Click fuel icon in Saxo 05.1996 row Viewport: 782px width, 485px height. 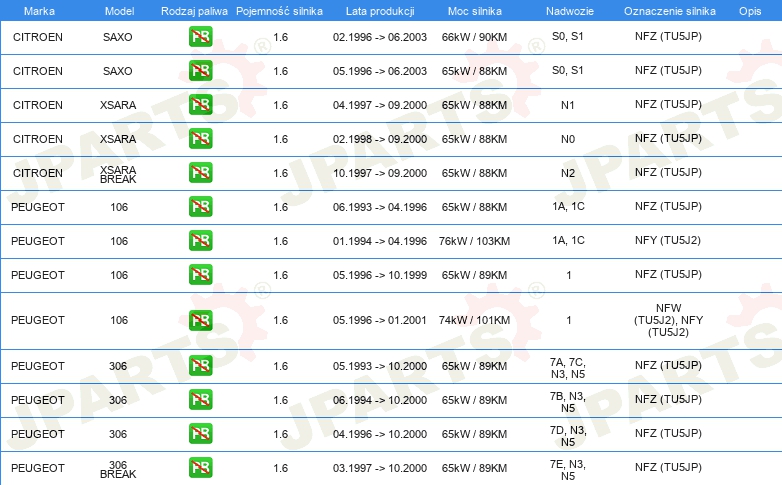pos(200,70)
